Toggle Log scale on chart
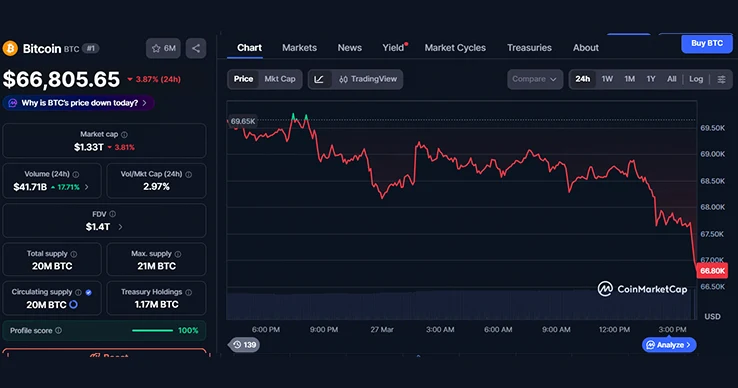 tap(696, 79)
